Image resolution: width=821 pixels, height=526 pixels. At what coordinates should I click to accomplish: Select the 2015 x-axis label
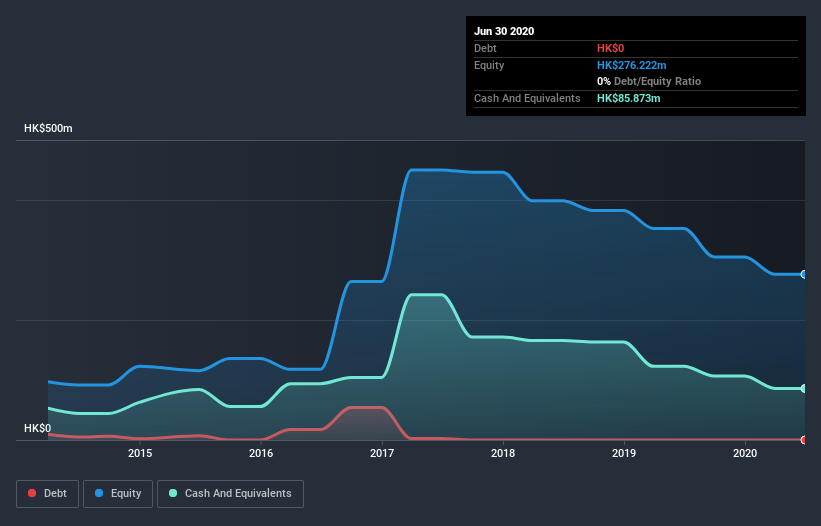tap(140, 453)
